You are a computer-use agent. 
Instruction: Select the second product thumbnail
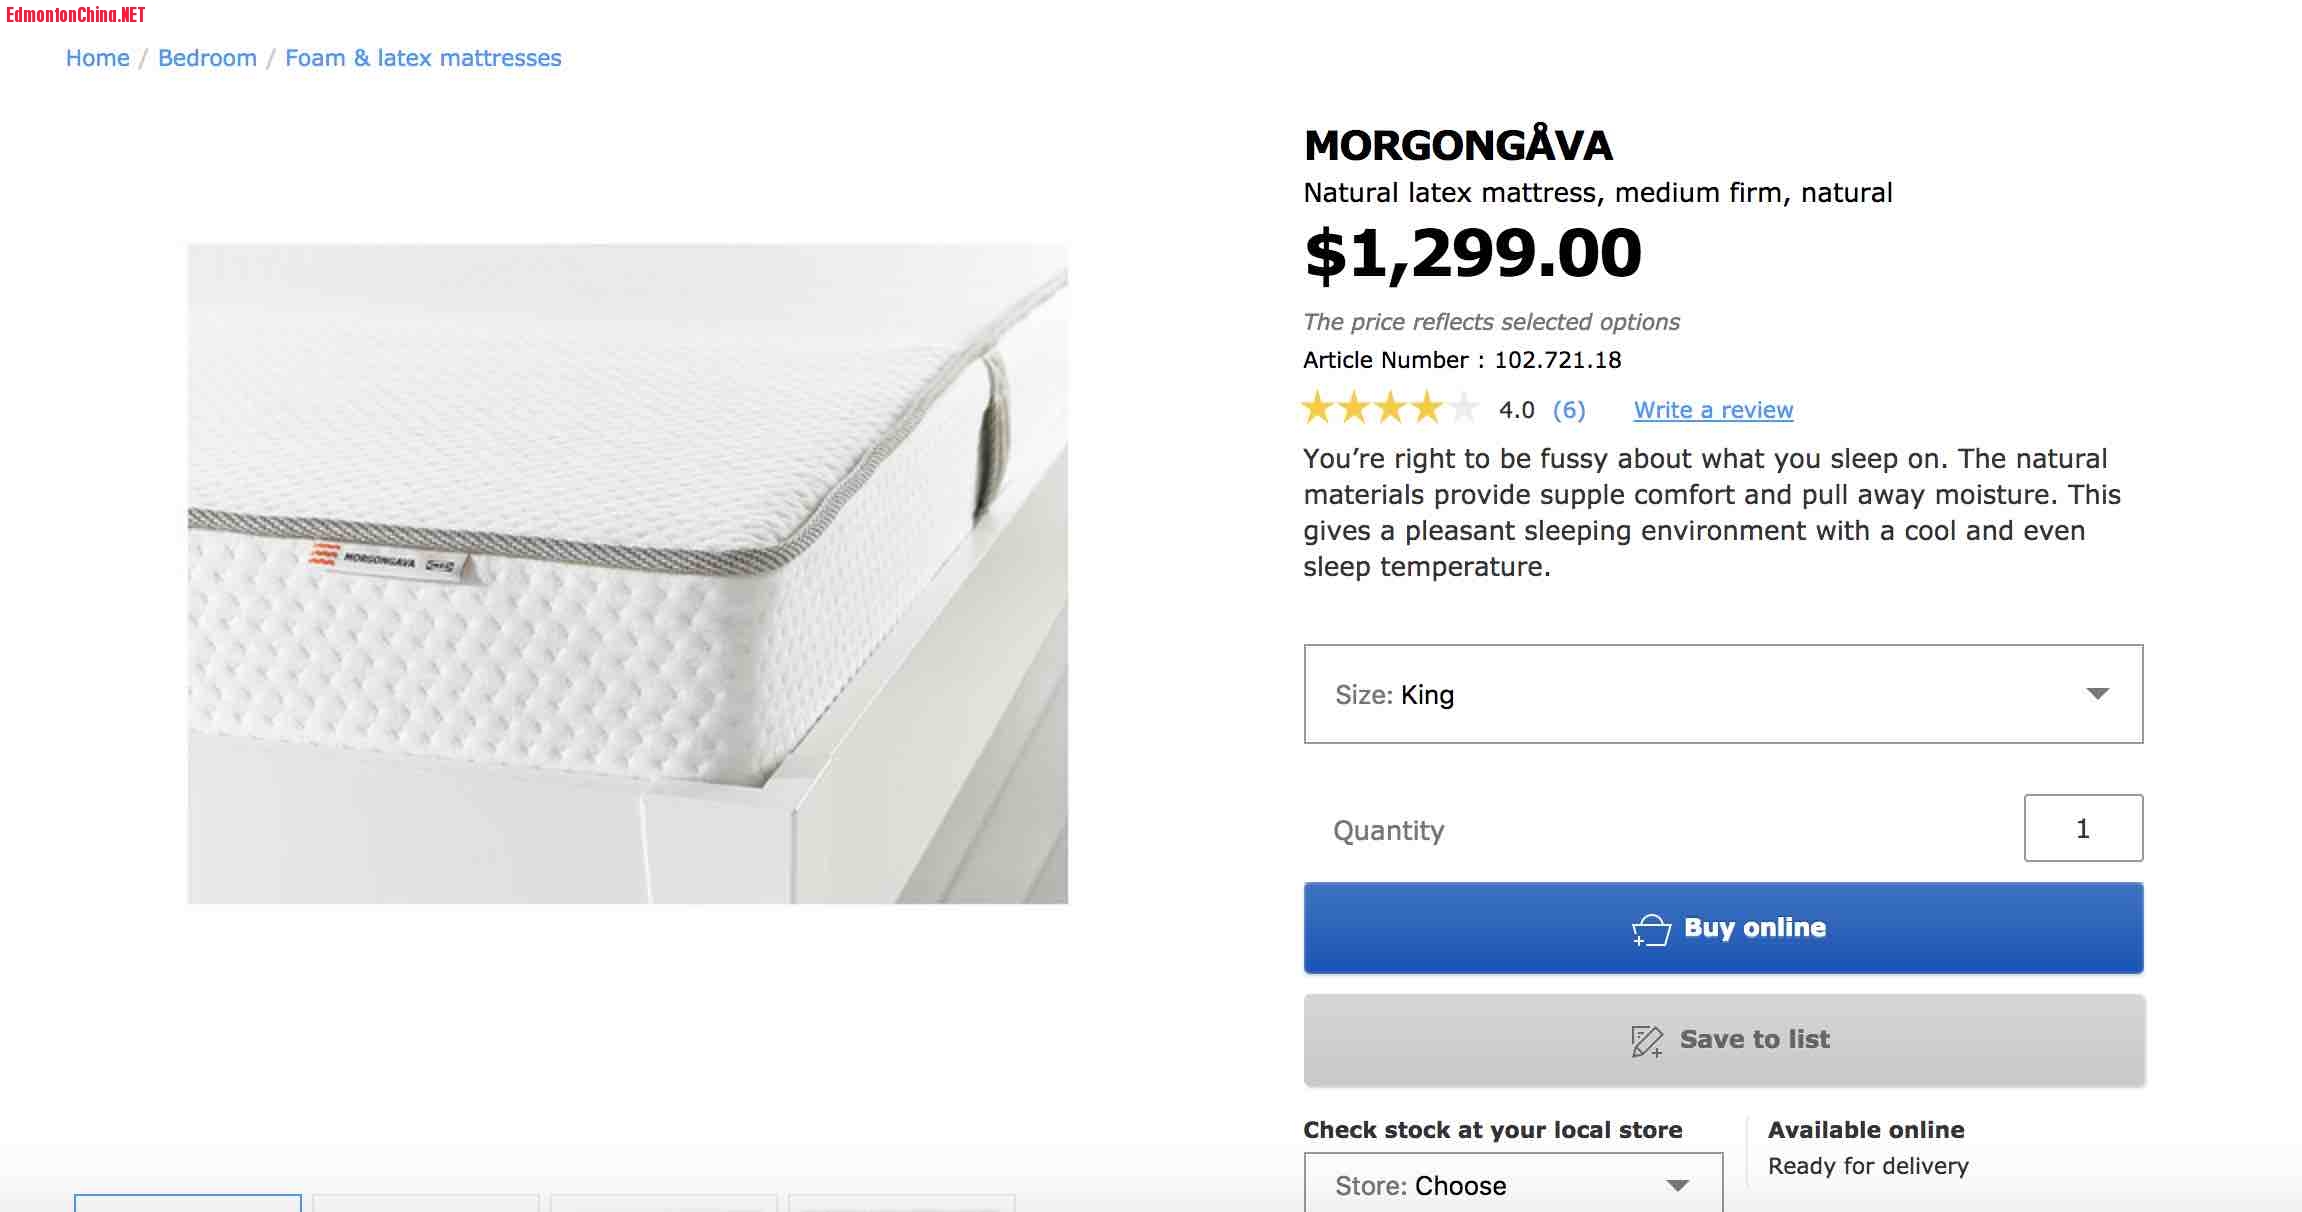[x=426, y=1203]
